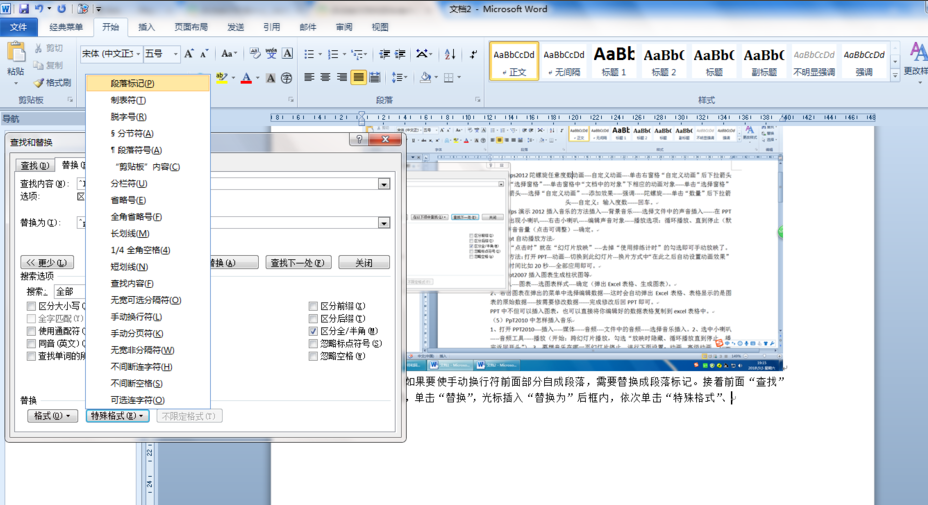Switch to the 查找 tab in dialog
The width and height of the screenshot is (928, 505).
pos(34,165)
